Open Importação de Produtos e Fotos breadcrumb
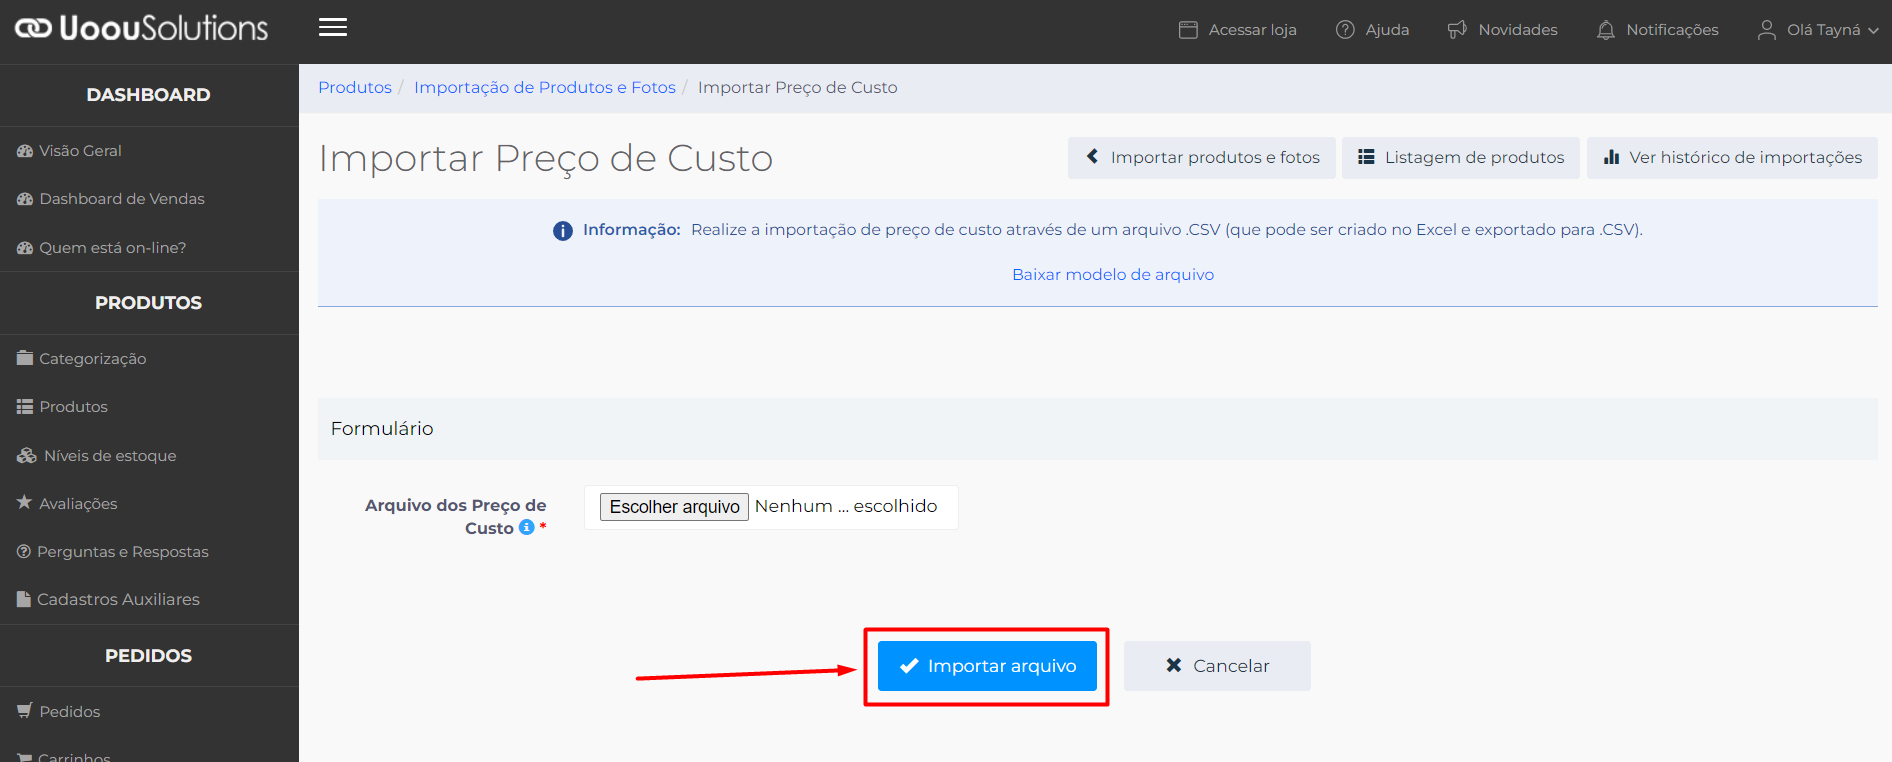This screenshot has height=762, width=1892. point(545,87)
